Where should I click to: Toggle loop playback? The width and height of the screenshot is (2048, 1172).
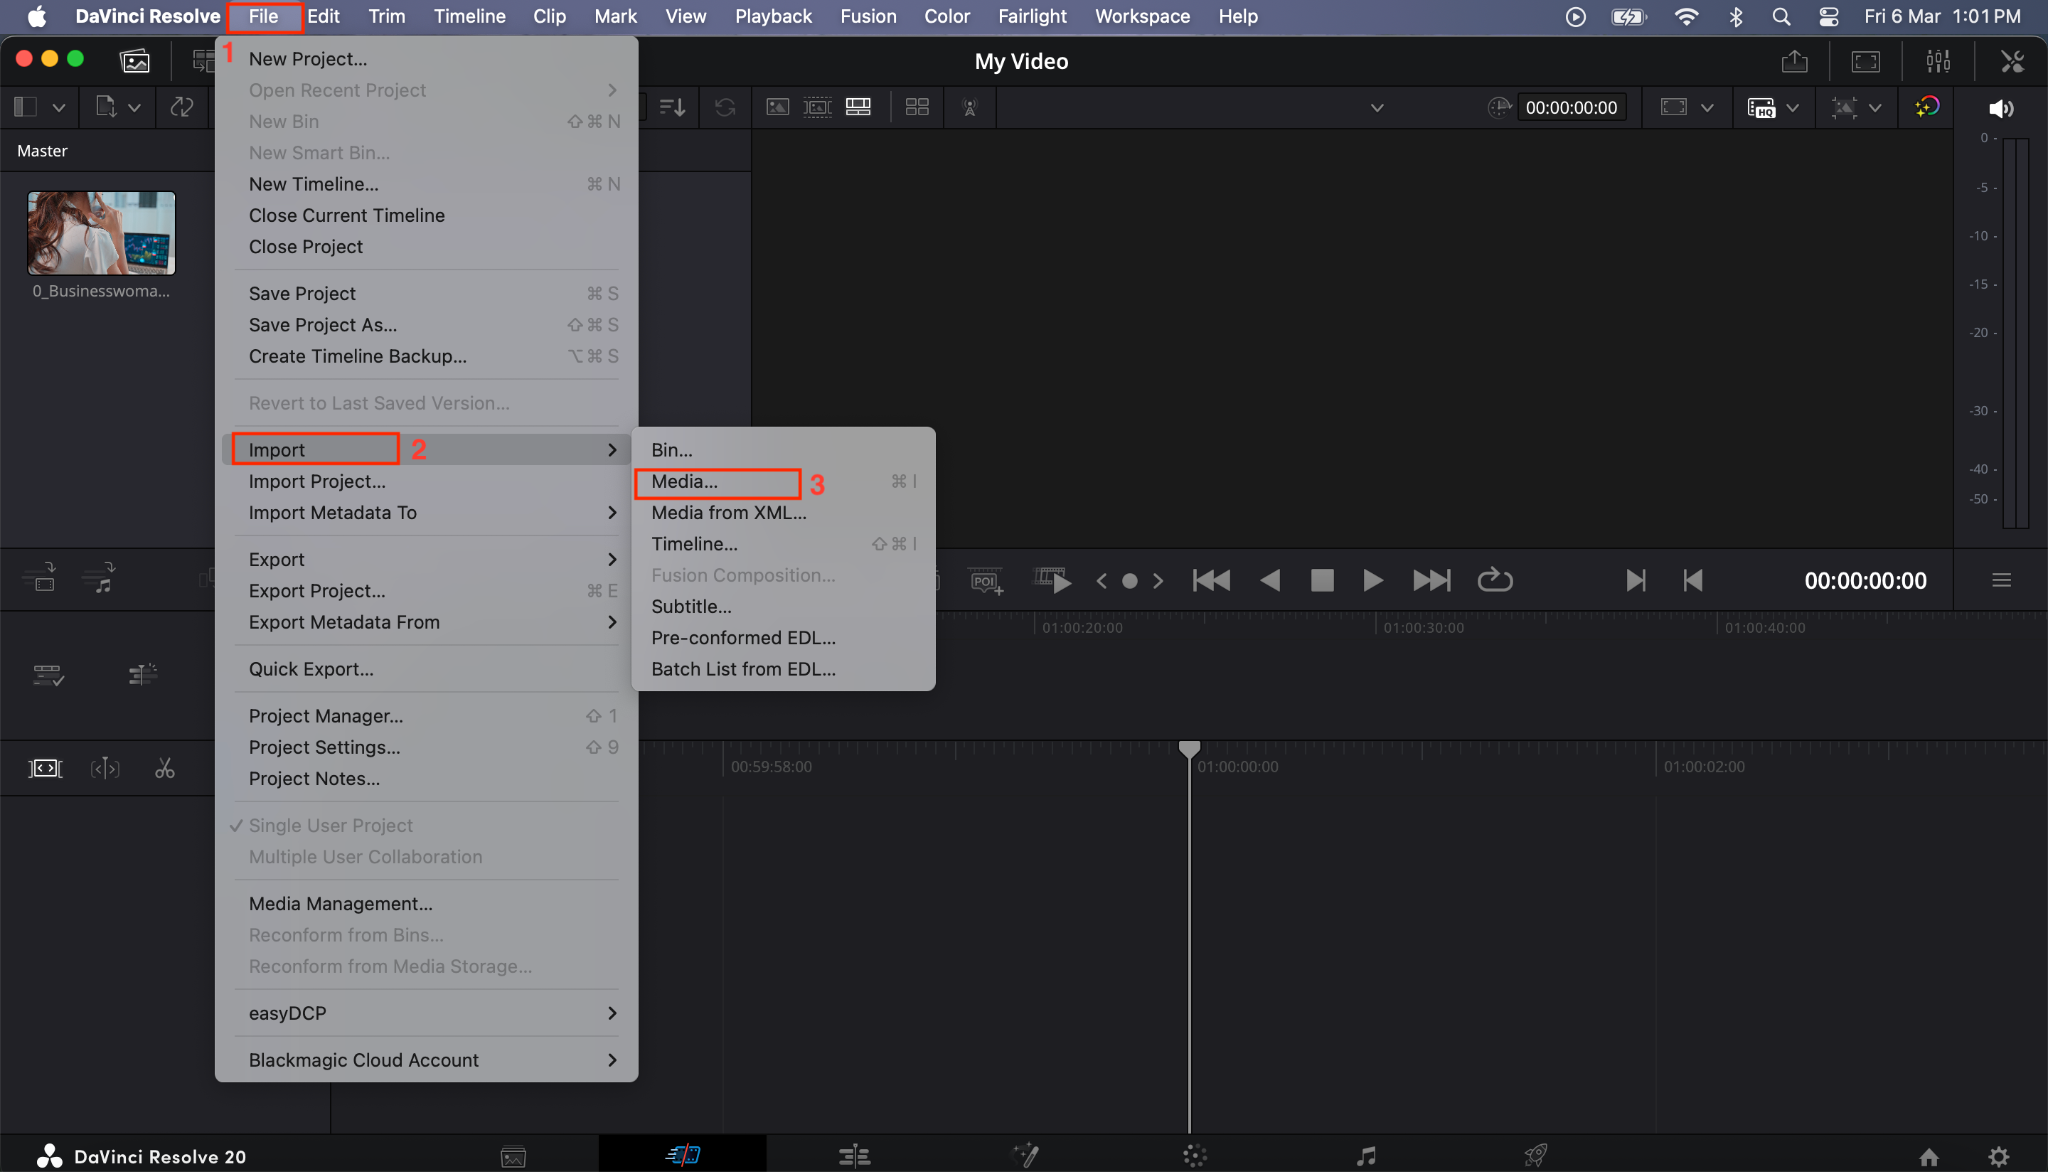pos(1494,580)
